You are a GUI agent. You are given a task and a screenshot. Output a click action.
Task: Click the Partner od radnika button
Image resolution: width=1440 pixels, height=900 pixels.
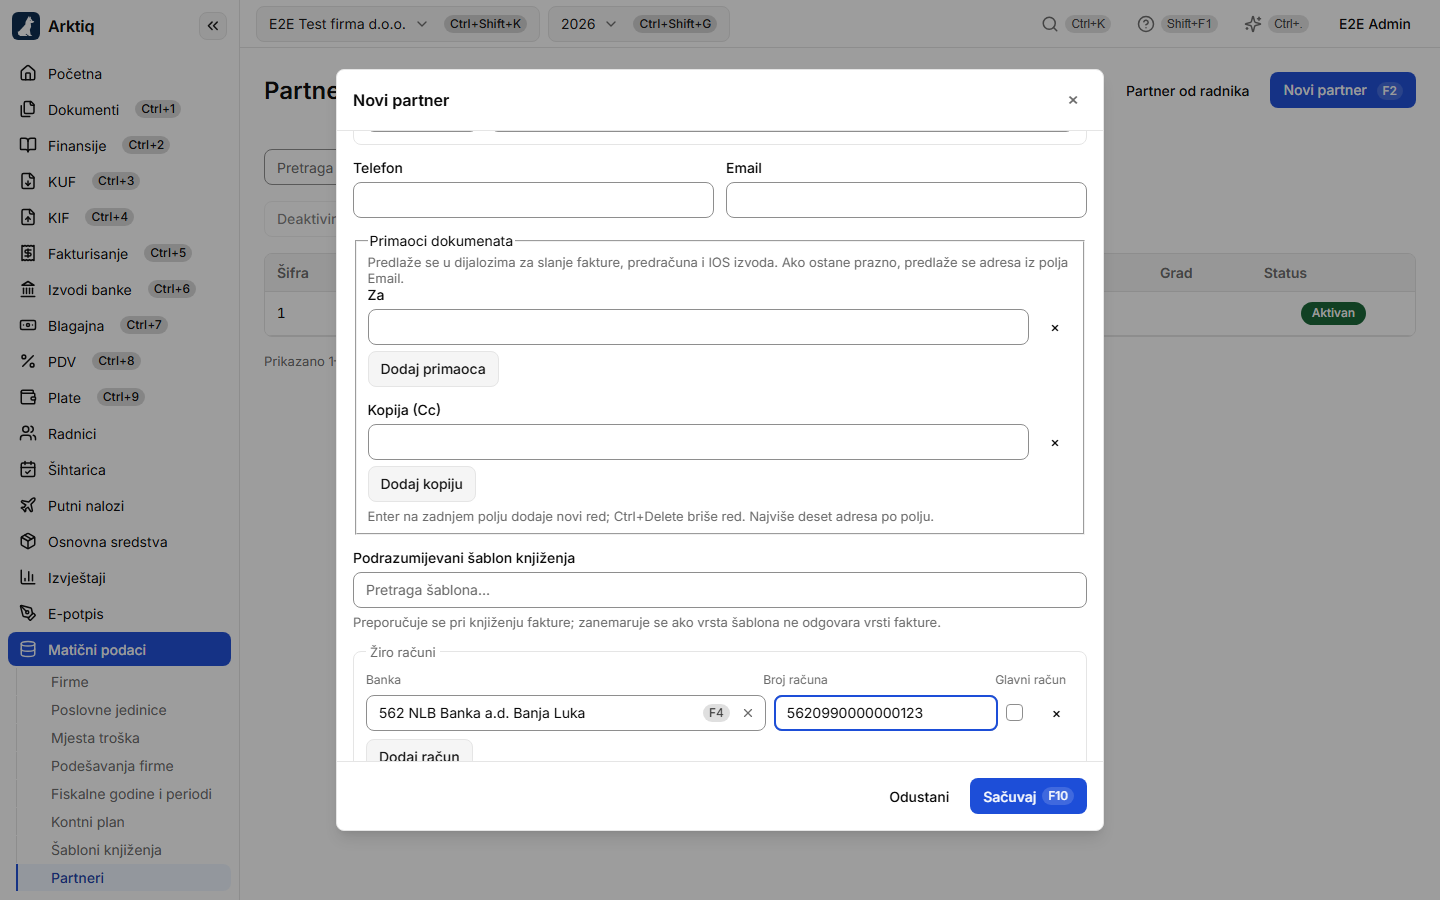click(1187, 91)
